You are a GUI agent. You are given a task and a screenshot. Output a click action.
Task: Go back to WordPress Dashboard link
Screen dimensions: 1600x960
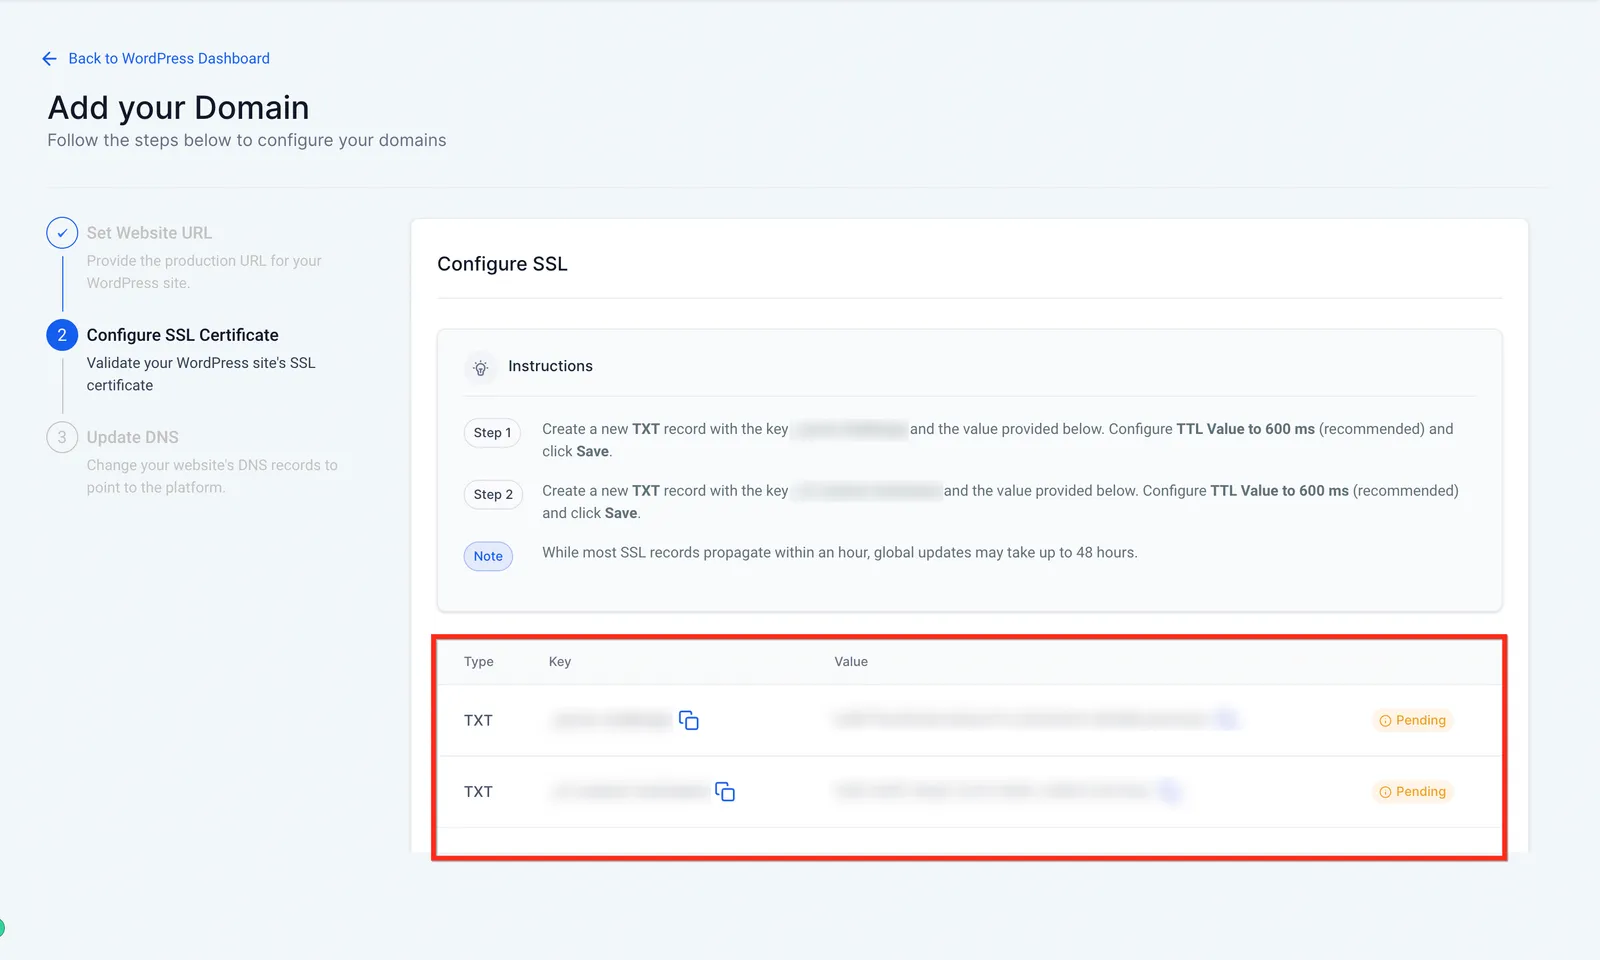click(x=169, y=59)
